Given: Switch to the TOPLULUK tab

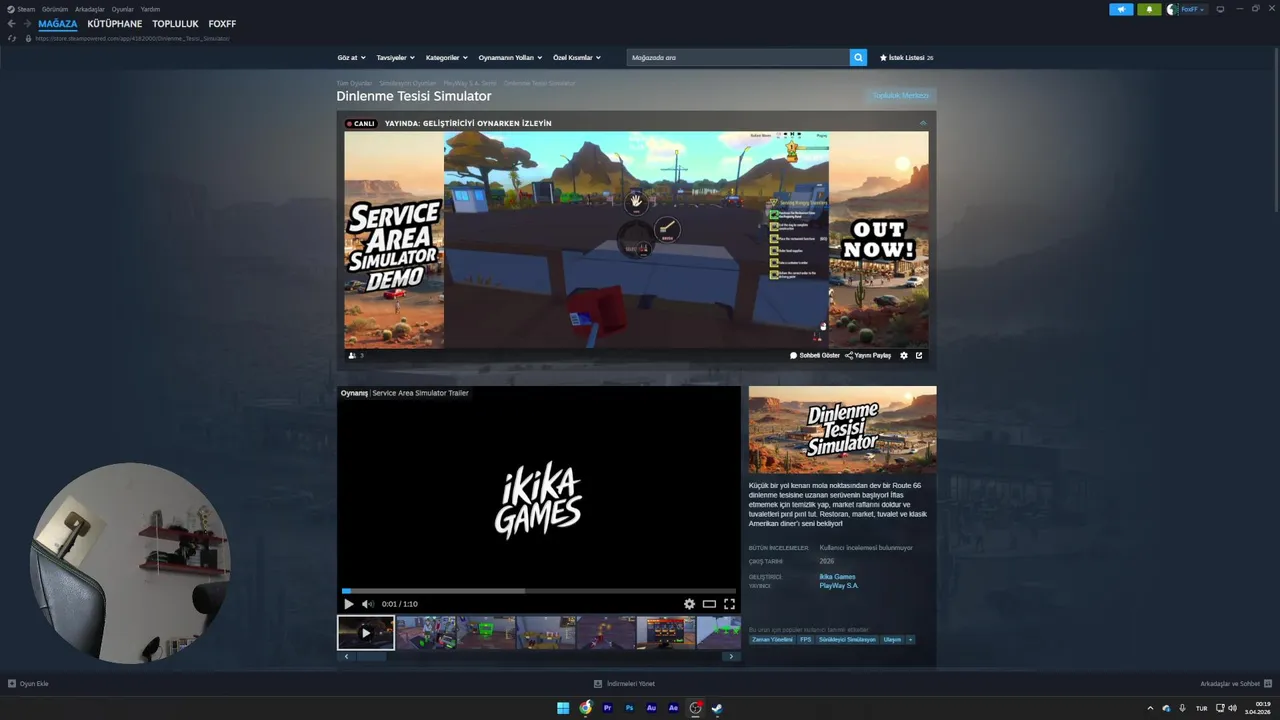Looking at the screenshot, I should (x=175, y=24).
